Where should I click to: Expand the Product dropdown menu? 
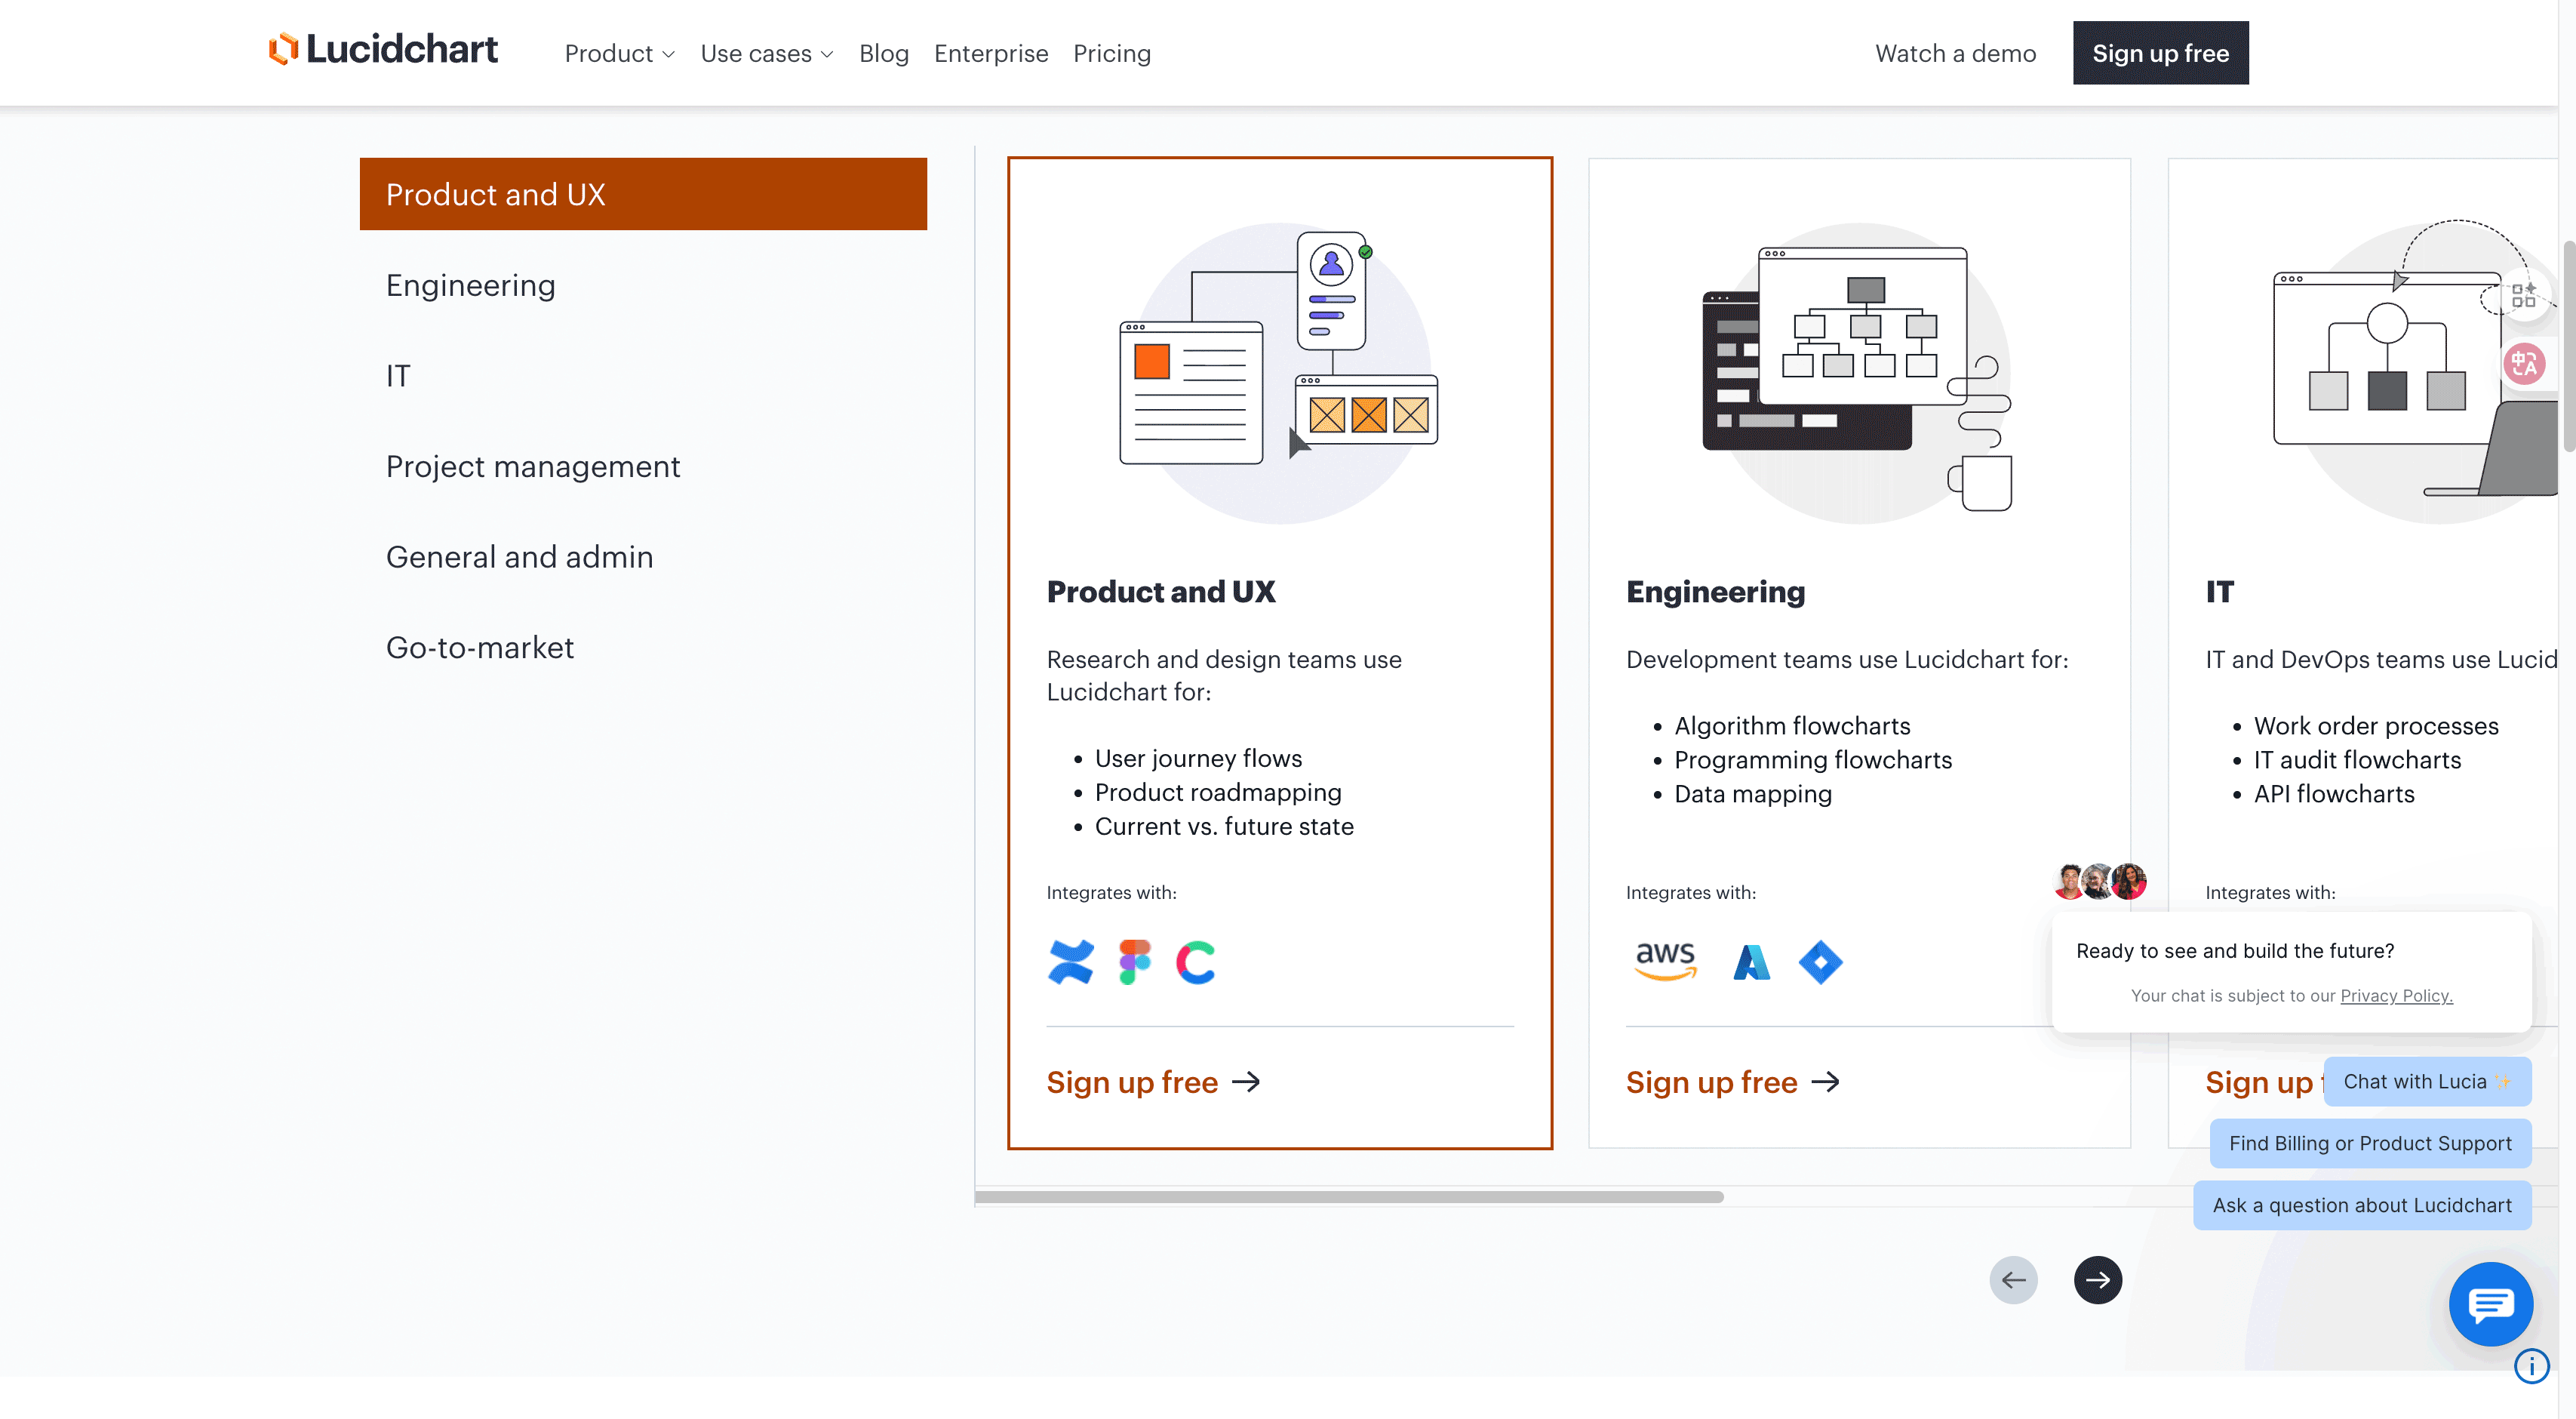pyautogui.click(x=619, y=53)
